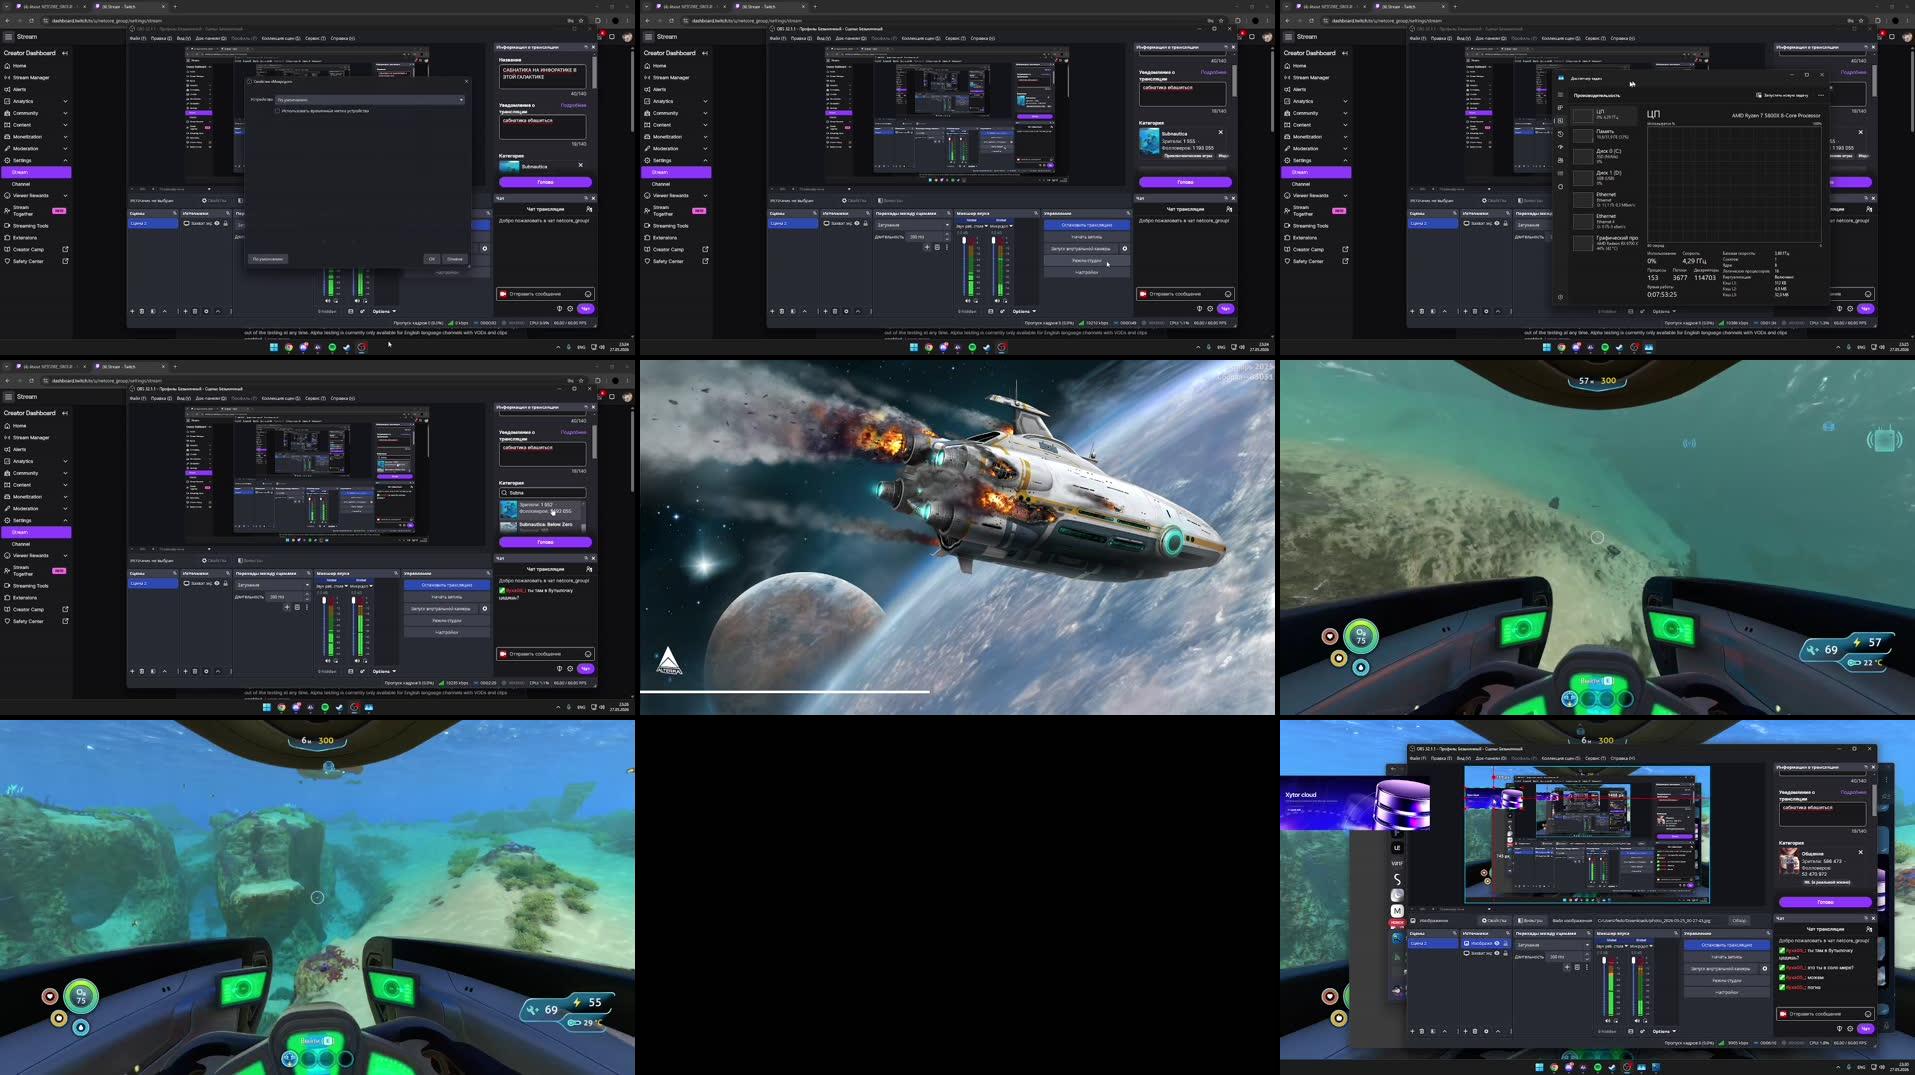Viewport: 1915px width, 1075px height.
Task: Open the Устройство dropdown in properties dialog
Action: pyautogui.click(x=370, y=100)
